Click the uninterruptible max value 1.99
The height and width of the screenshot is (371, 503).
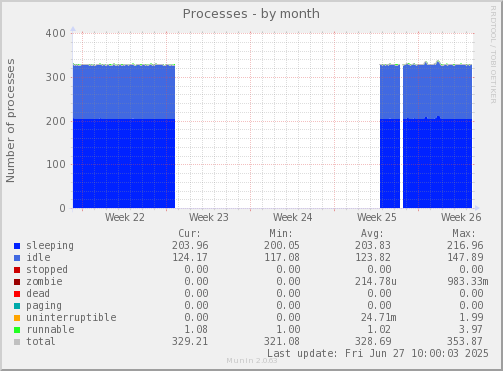(x=471, y=317)
